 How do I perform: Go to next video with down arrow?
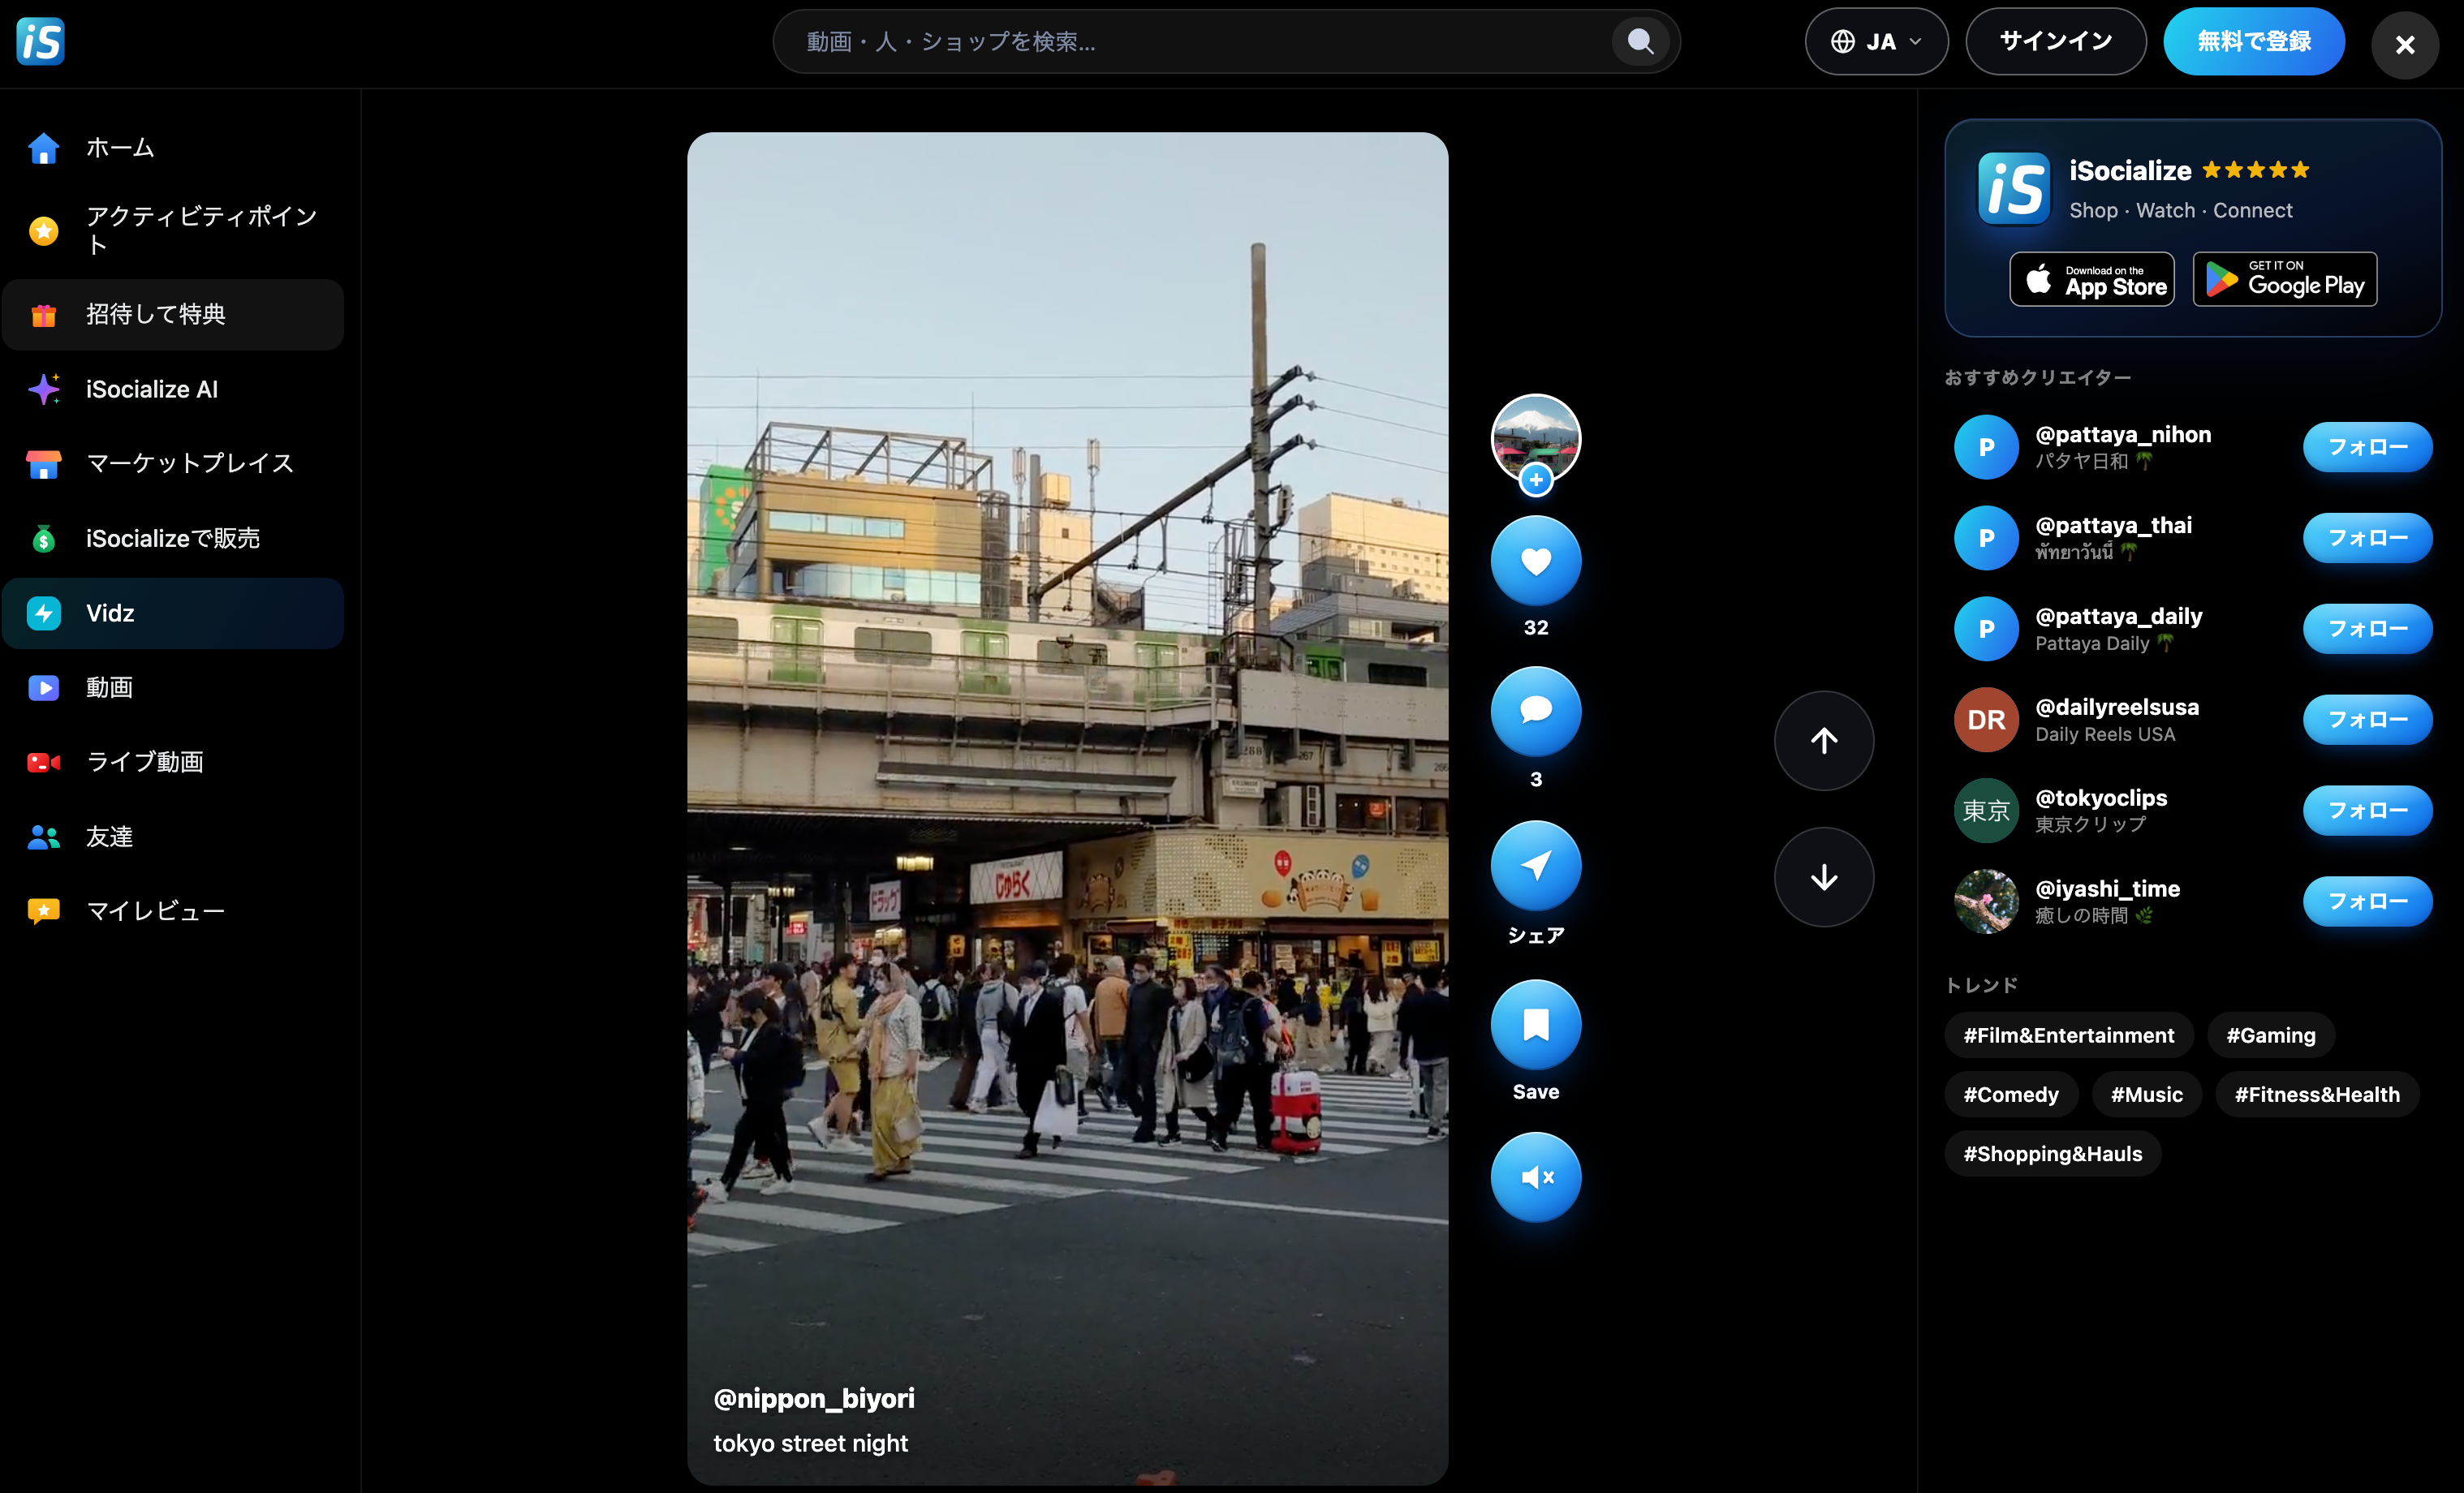1824,877
